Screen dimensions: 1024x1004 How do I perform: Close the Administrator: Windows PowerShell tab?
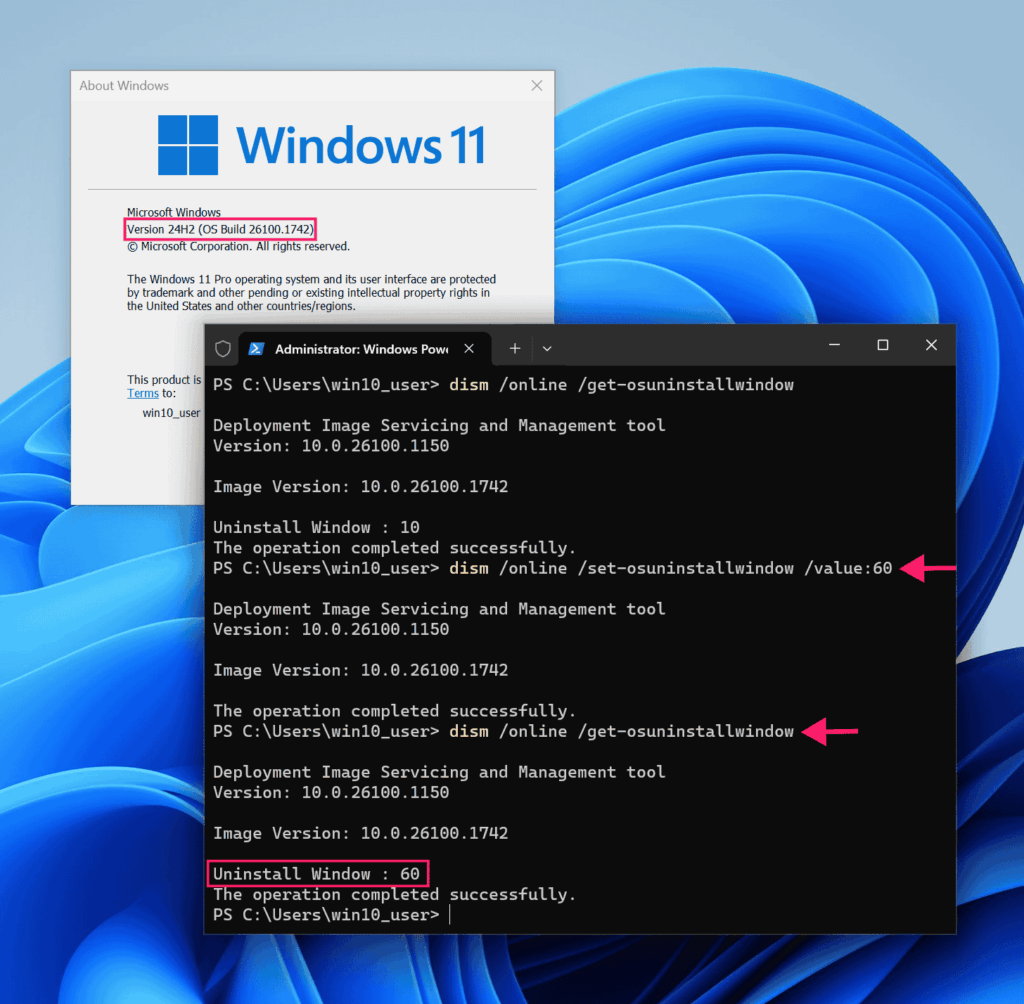pyautogui.click(x=469, y=348)
